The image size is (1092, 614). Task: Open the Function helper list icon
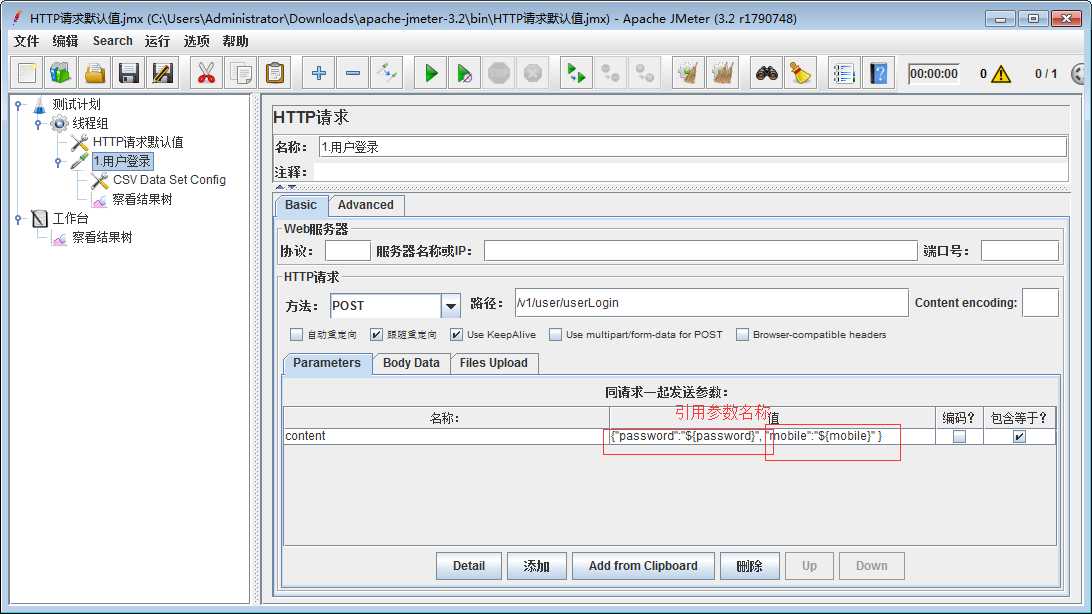click(843, 73)
